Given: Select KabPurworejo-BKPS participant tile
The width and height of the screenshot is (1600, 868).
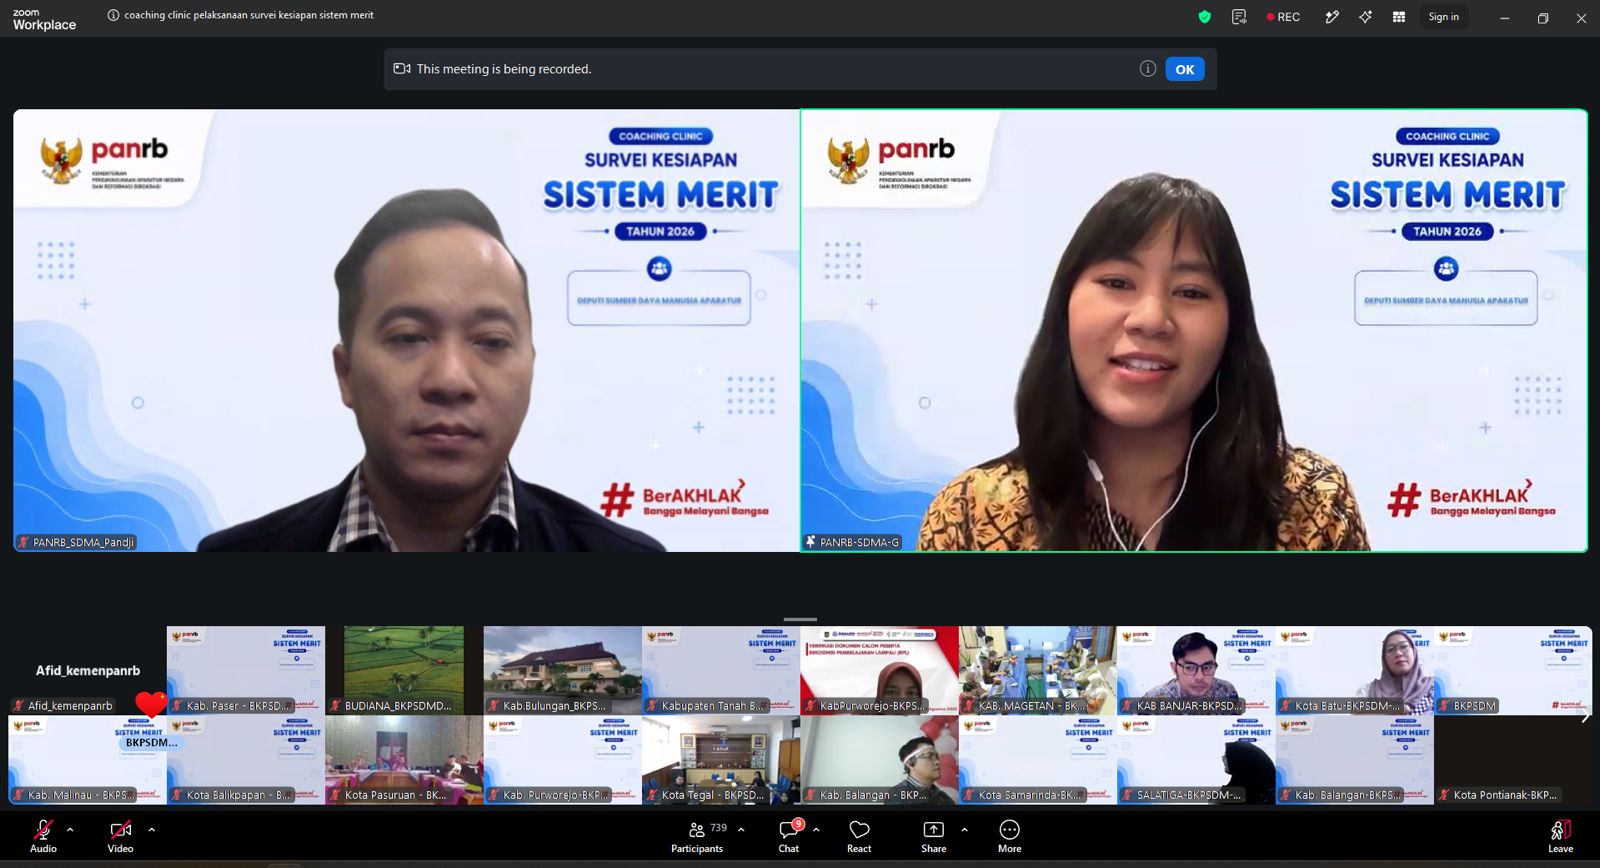Looking at the screenshot, I should [x=879, y=670].
